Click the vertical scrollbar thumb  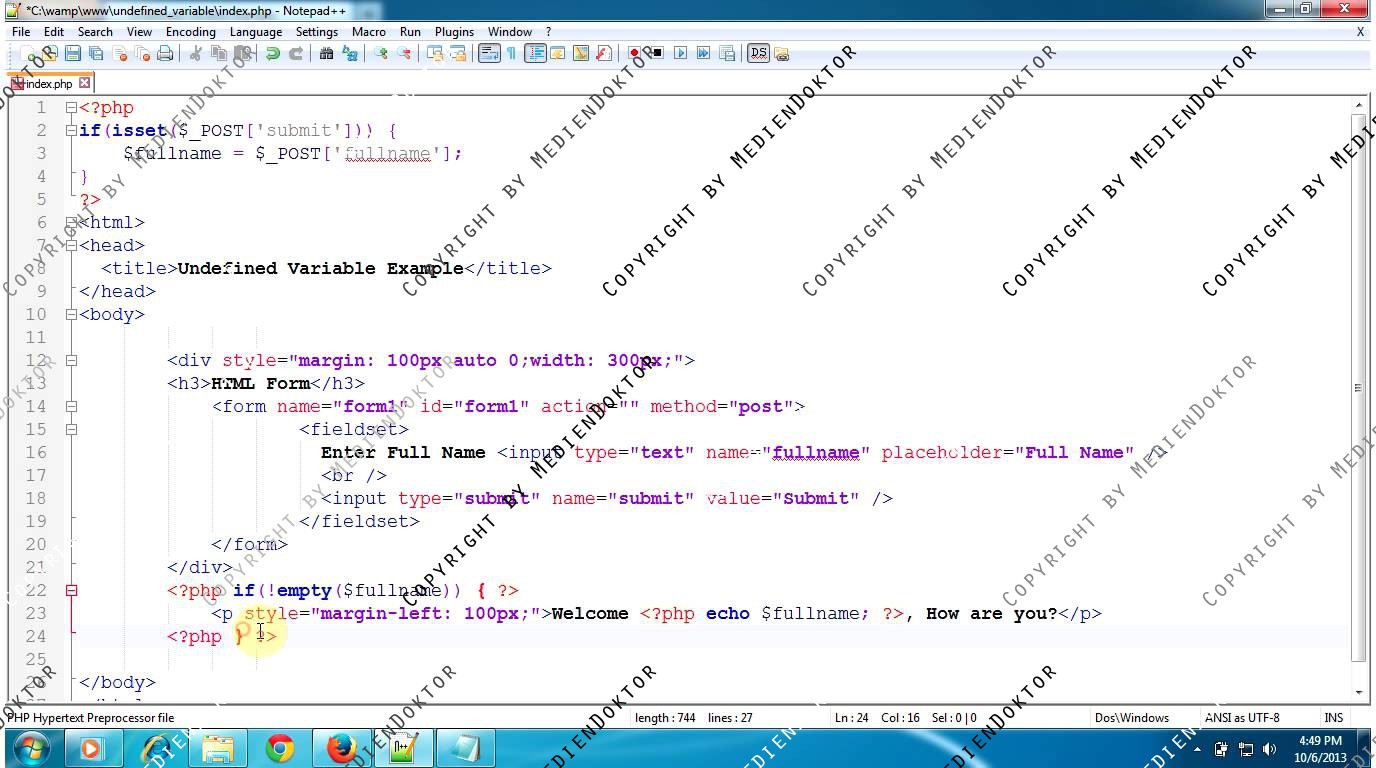1359,388
